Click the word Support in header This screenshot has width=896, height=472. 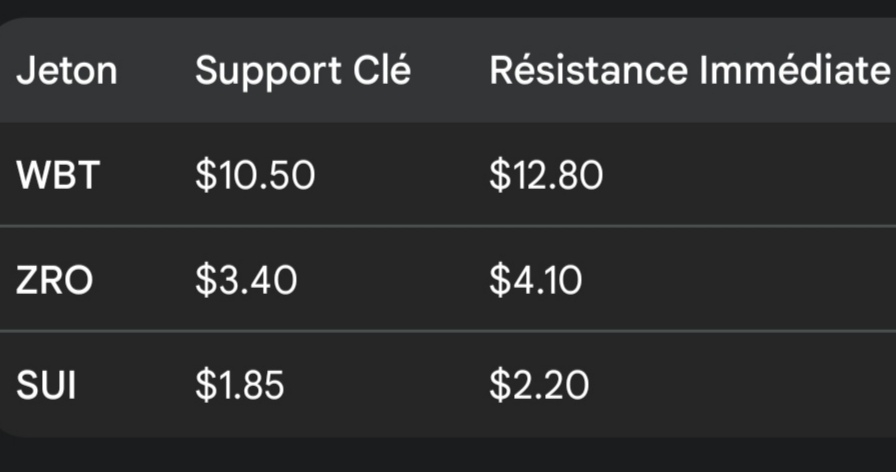coord(267,71)
